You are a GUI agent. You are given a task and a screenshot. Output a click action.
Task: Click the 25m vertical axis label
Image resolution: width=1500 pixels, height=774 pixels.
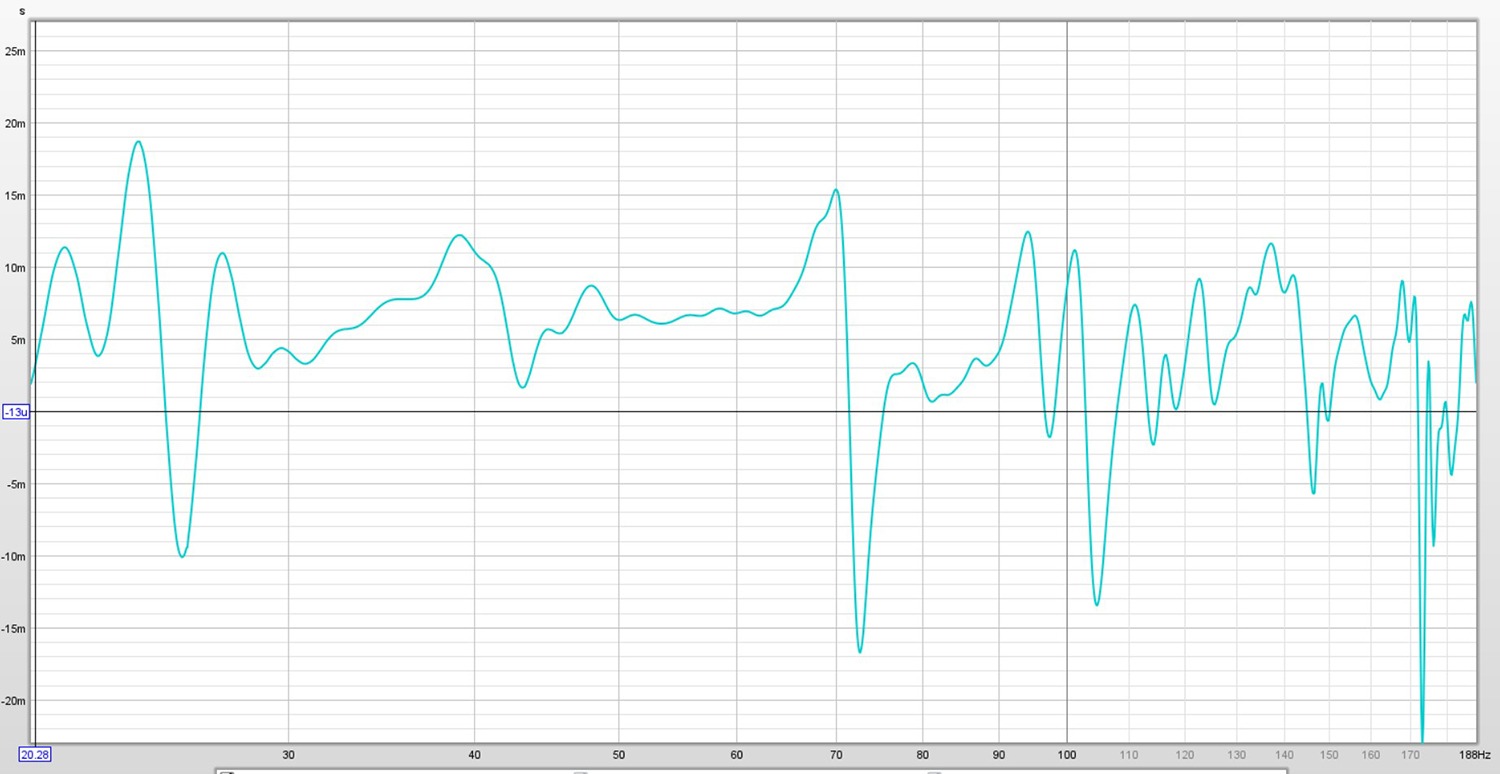(15, 51)
